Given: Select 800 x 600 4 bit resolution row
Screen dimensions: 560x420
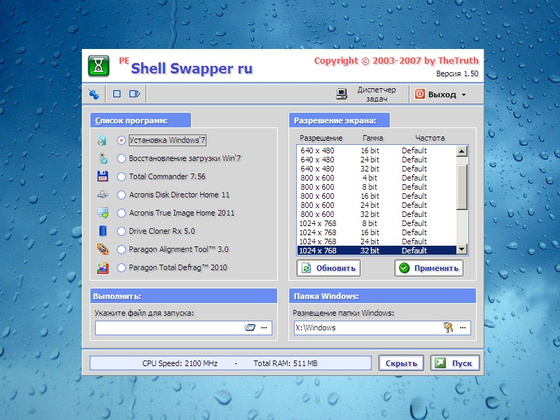Looking at the screenshot, I should 377,178.
